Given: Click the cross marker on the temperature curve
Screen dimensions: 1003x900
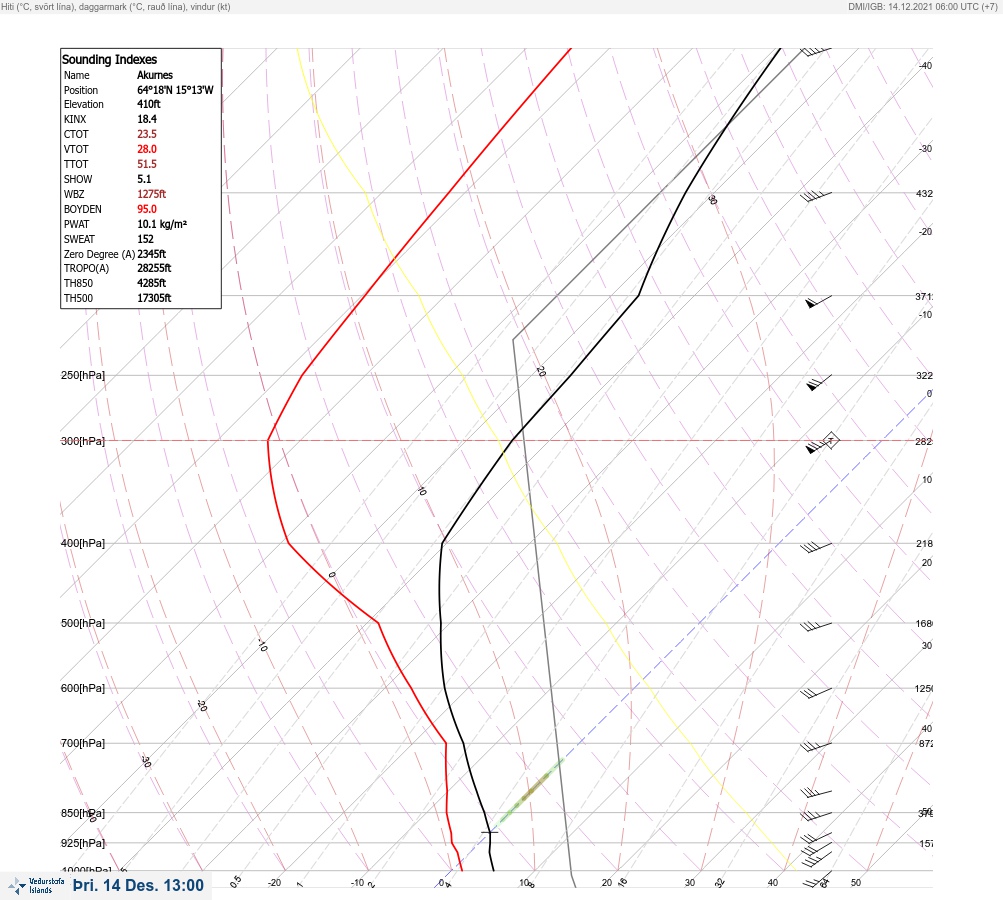Looking at the screenshot, I should tap(489, 832).
